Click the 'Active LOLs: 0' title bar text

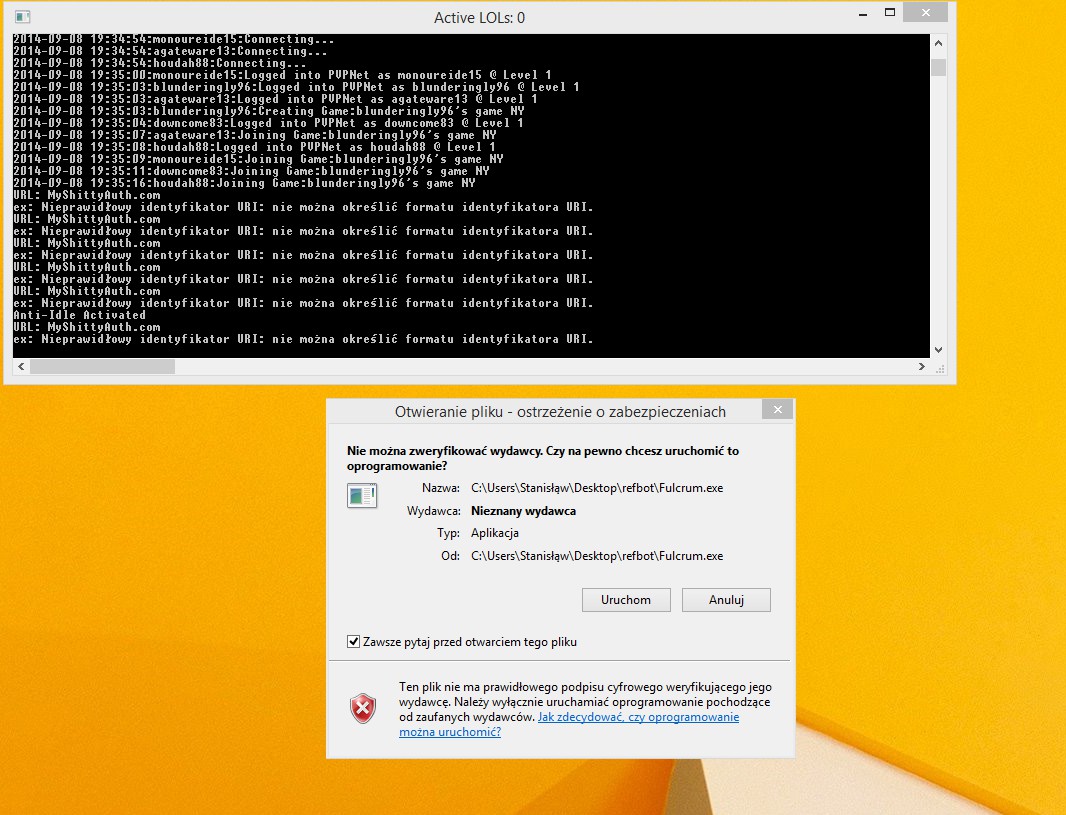(x=479, y=18)
